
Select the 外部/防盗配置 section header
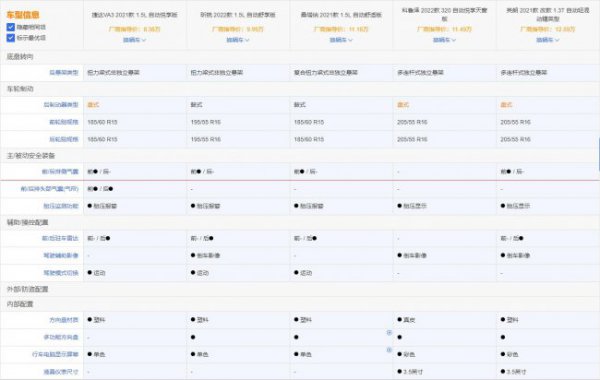point(28,289)
